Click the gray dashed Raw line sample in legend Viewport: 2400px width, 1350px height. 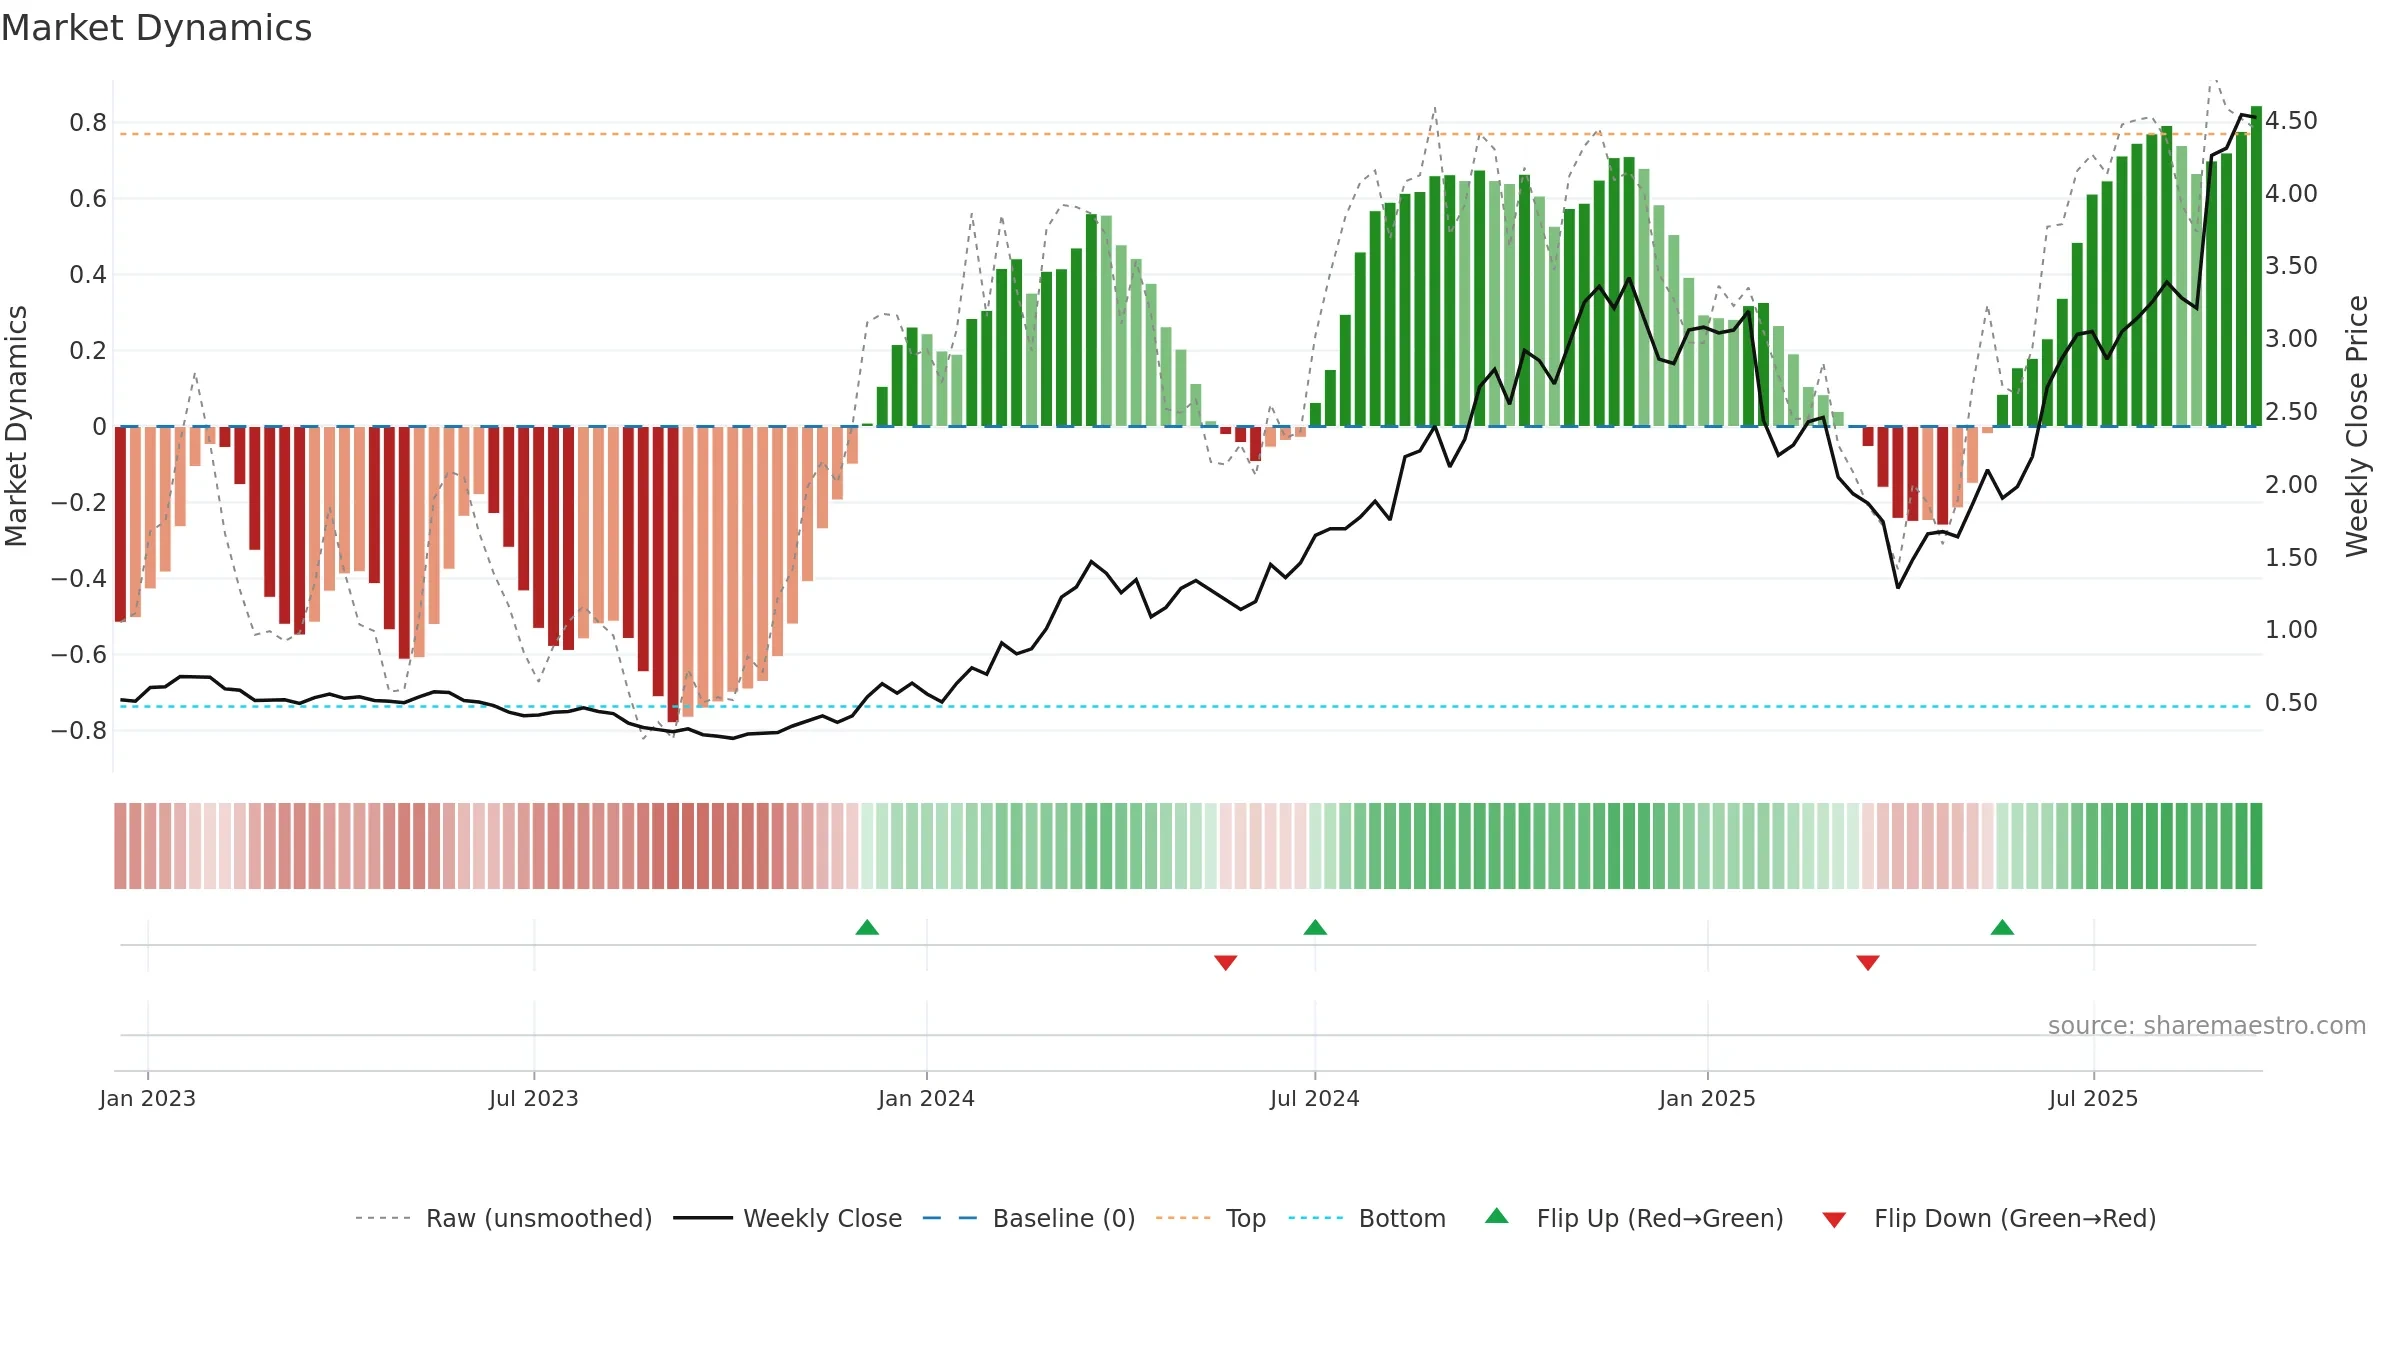pos(383,1218)
